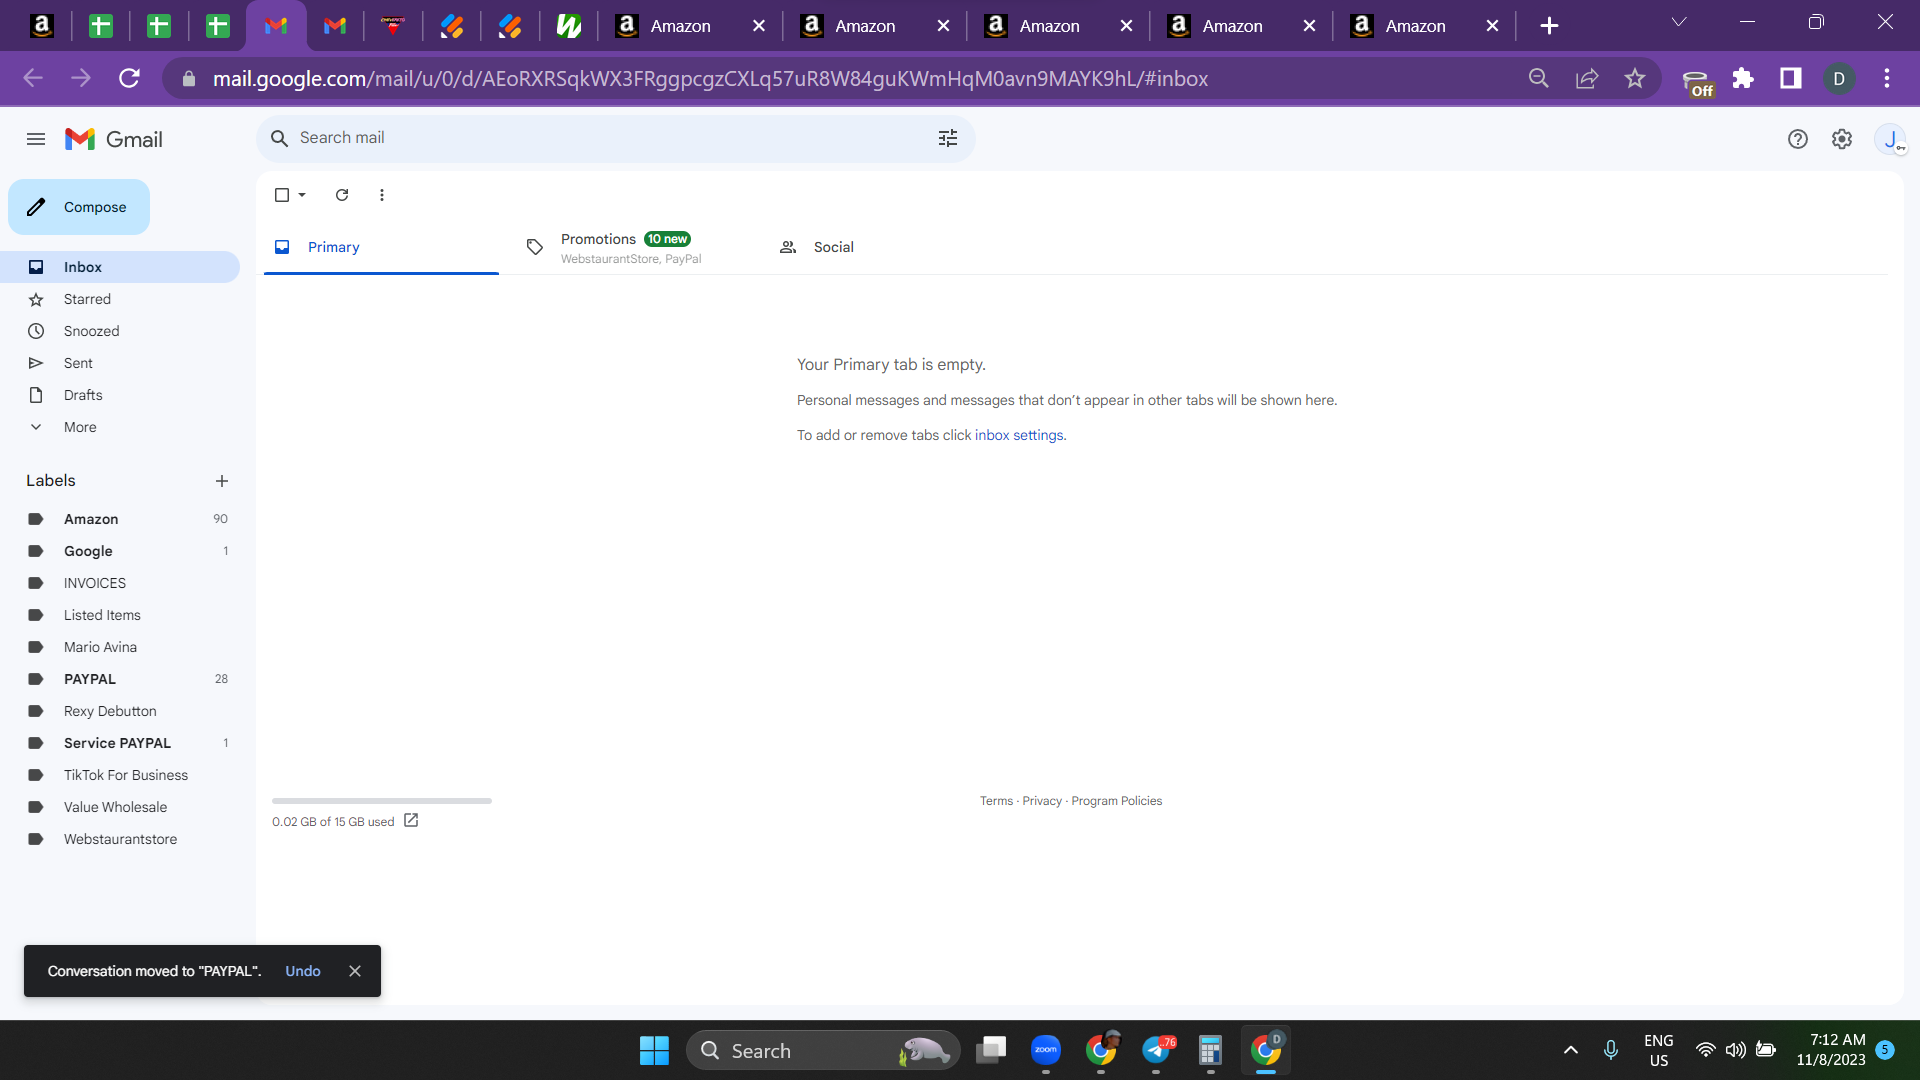Open Zoom from the taskbar
Image resolution: width=1920 pixels, height=1080 pixels.
[1046, 1050]
